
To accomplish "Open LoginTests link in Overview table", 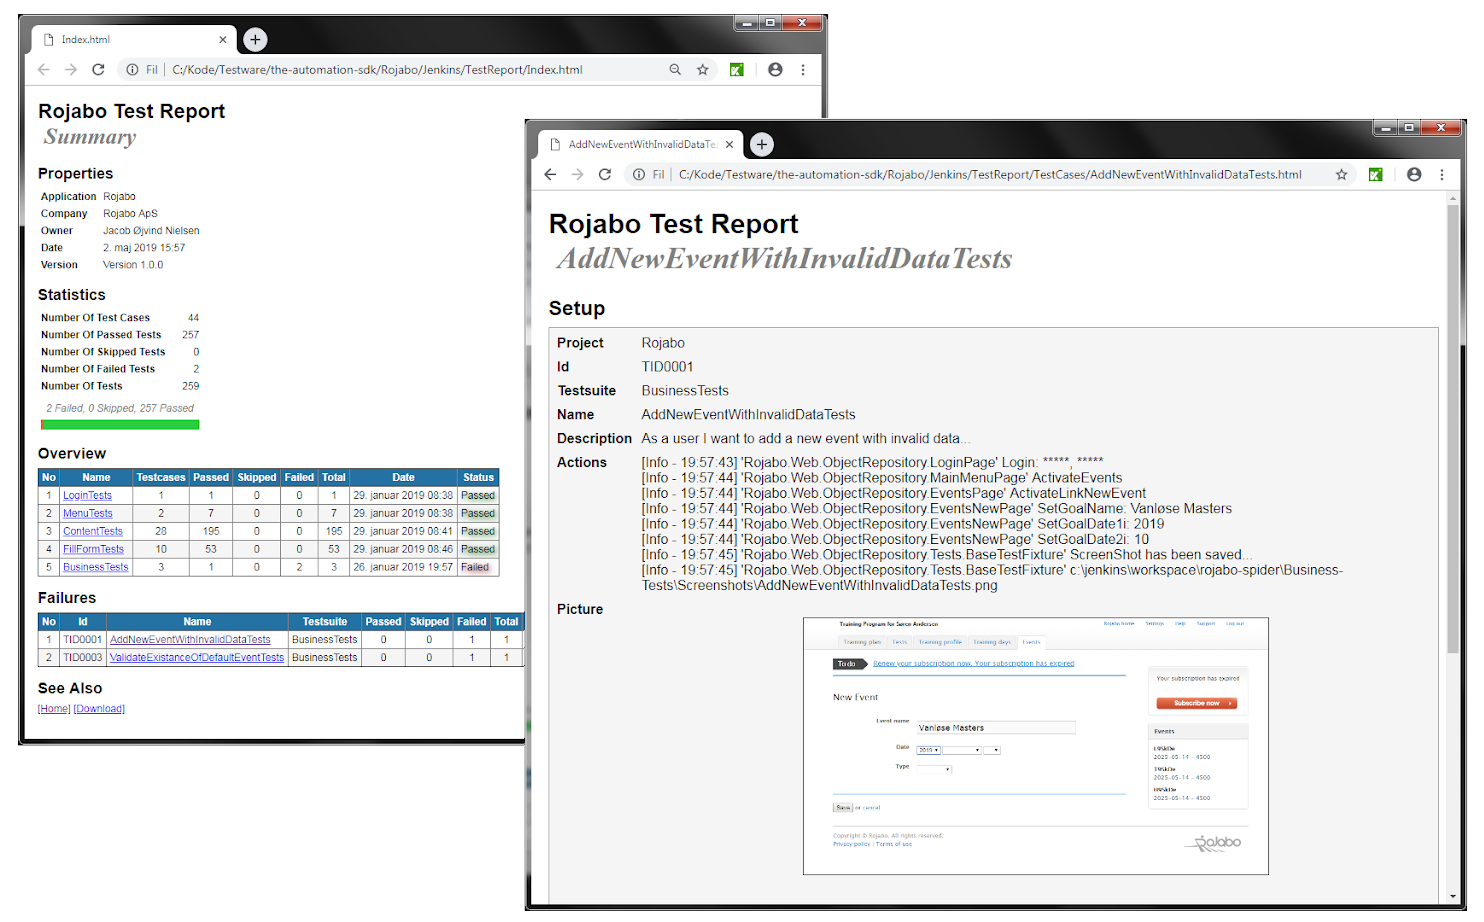I will [87, 495].
